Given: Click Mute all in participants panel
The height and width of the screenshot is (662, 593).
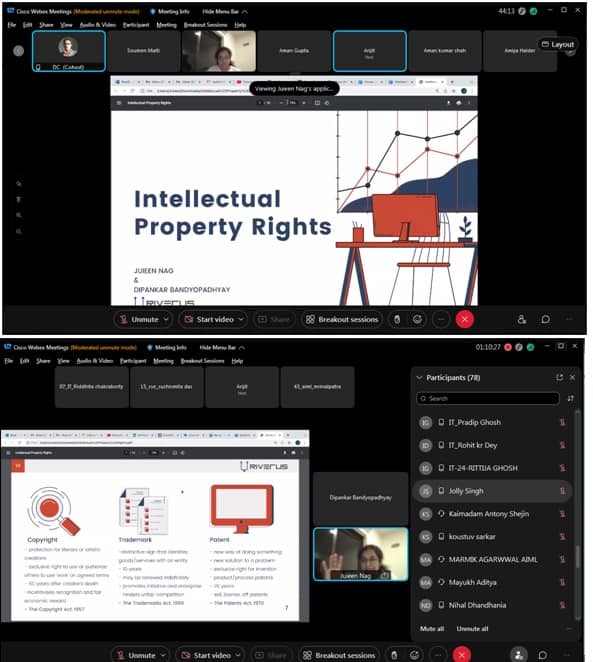Looking at the screenshot, I should coord(432,628).
